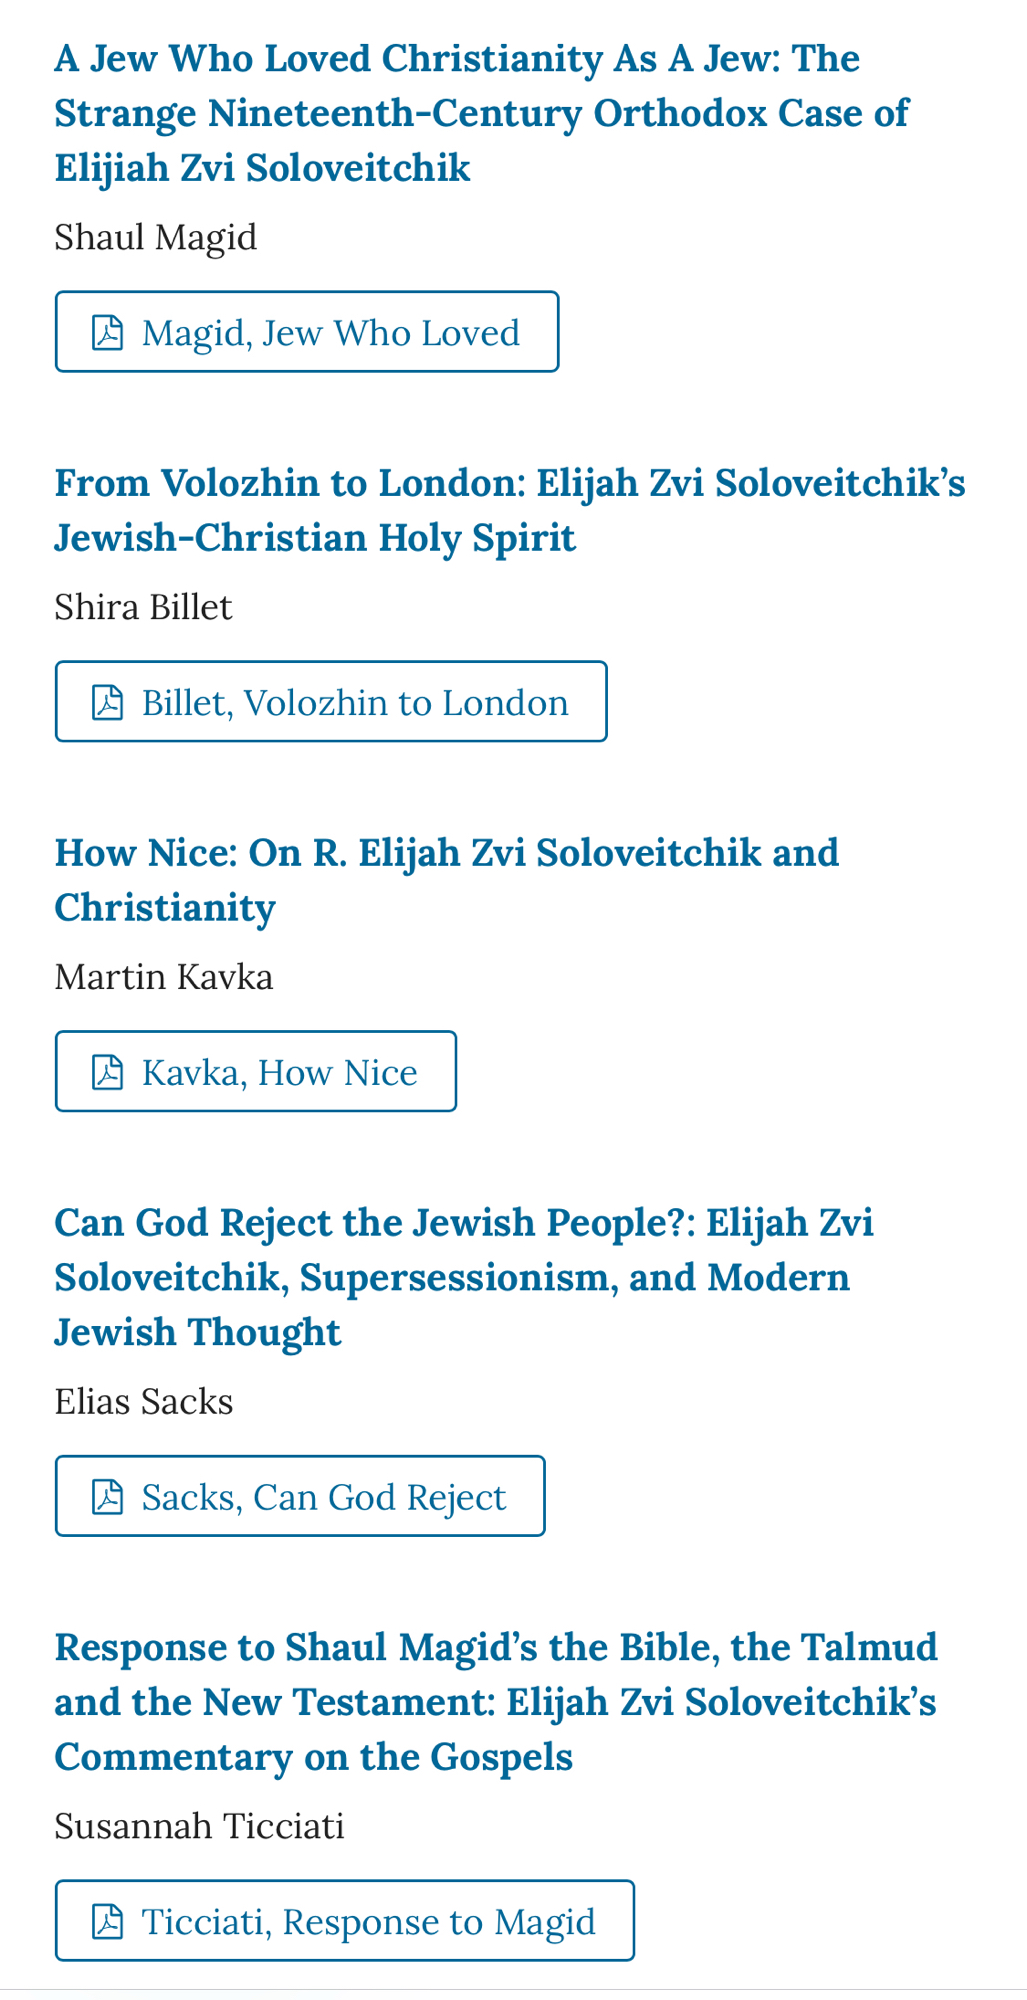
Task: Select author name Martin Kavka
Action: coord(163,977)
